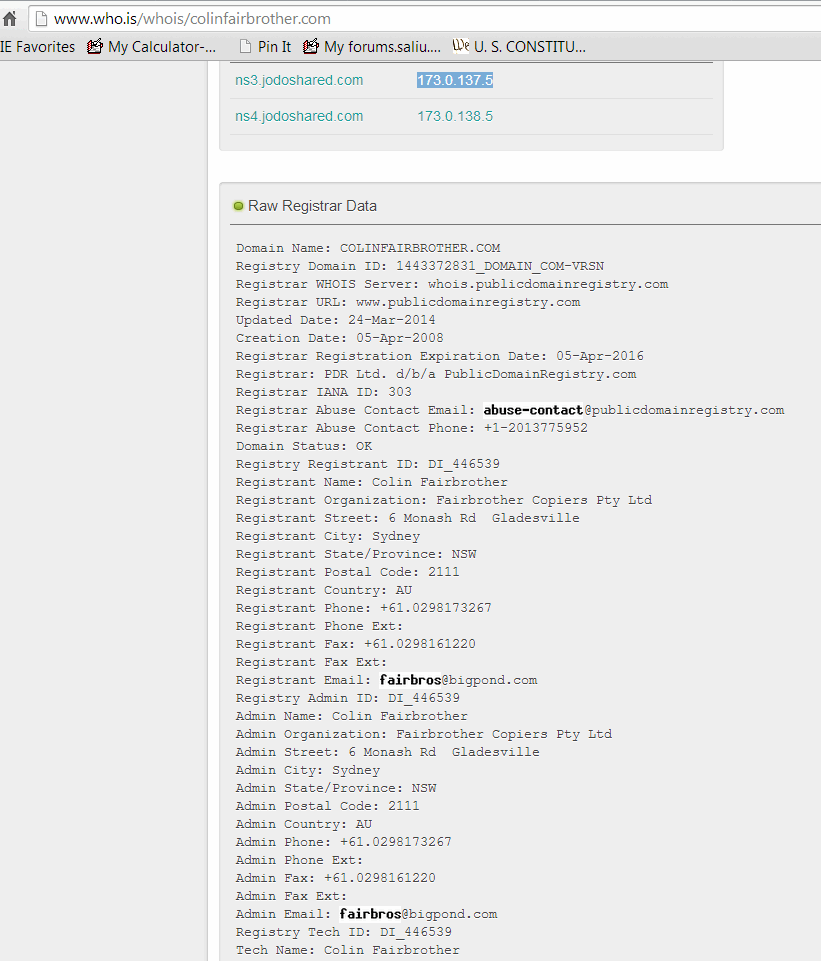The image size is (821, 961).
Task: Click the page icon in address bar
Action: (41, 19)
